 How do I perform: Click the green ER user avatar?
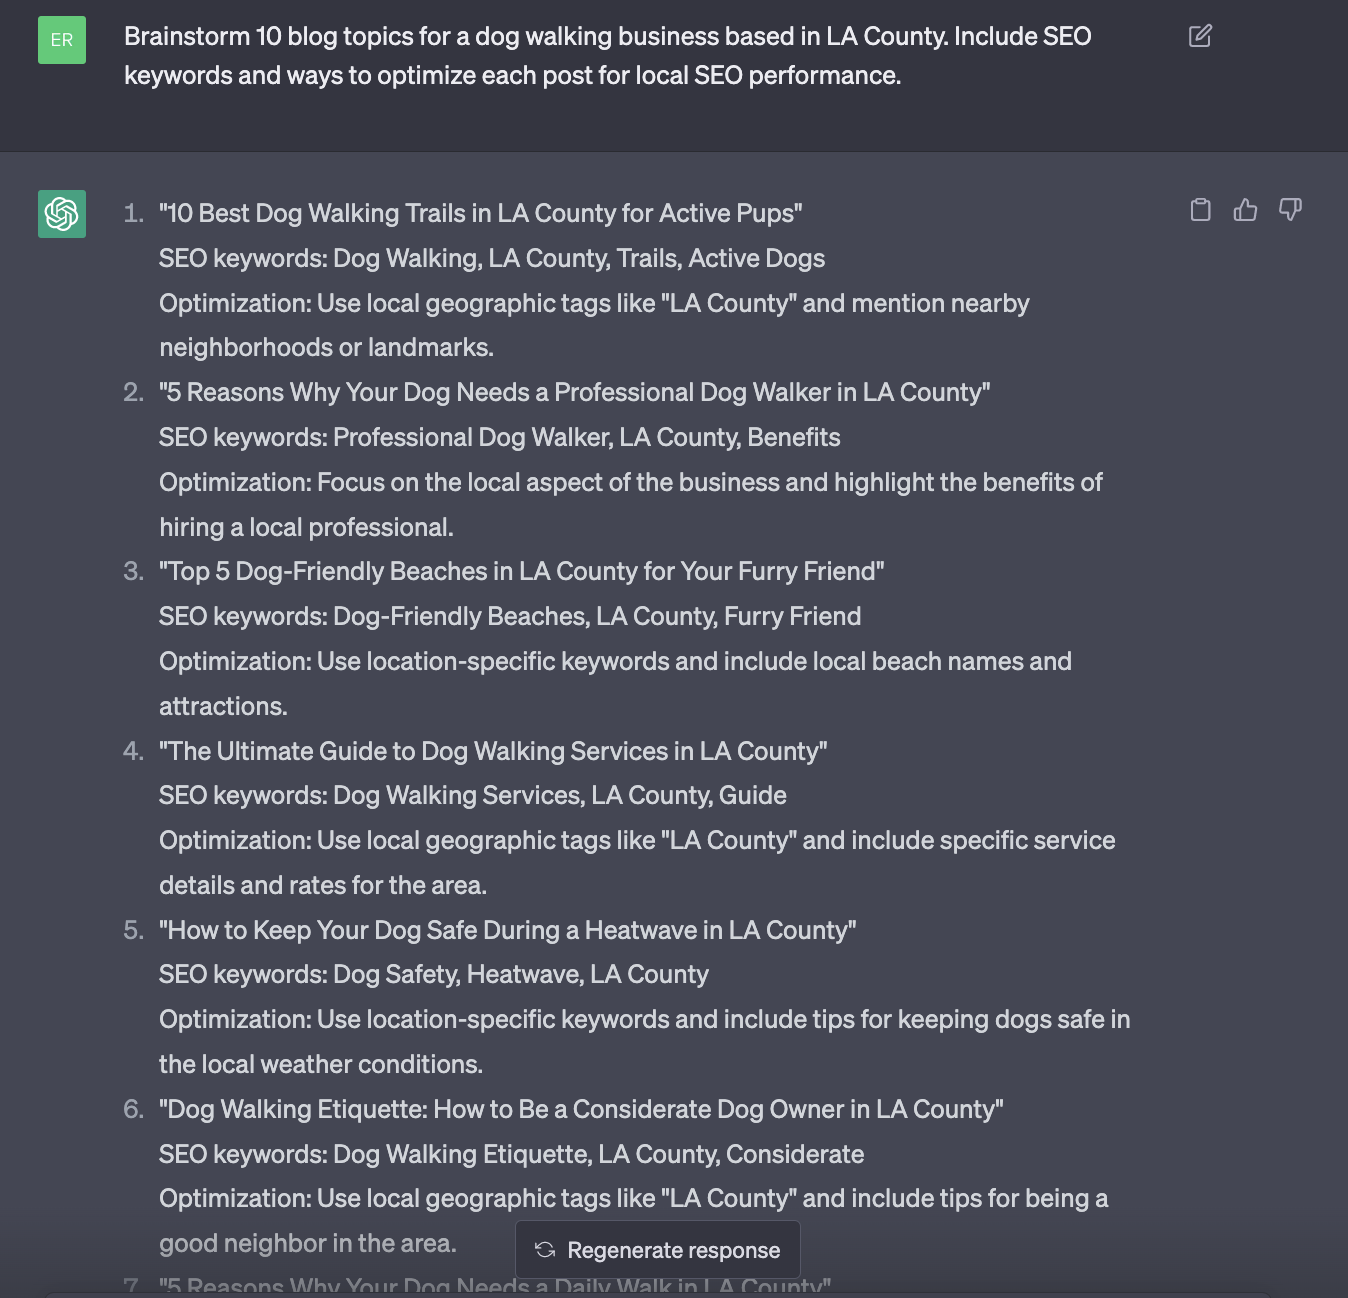62,40
